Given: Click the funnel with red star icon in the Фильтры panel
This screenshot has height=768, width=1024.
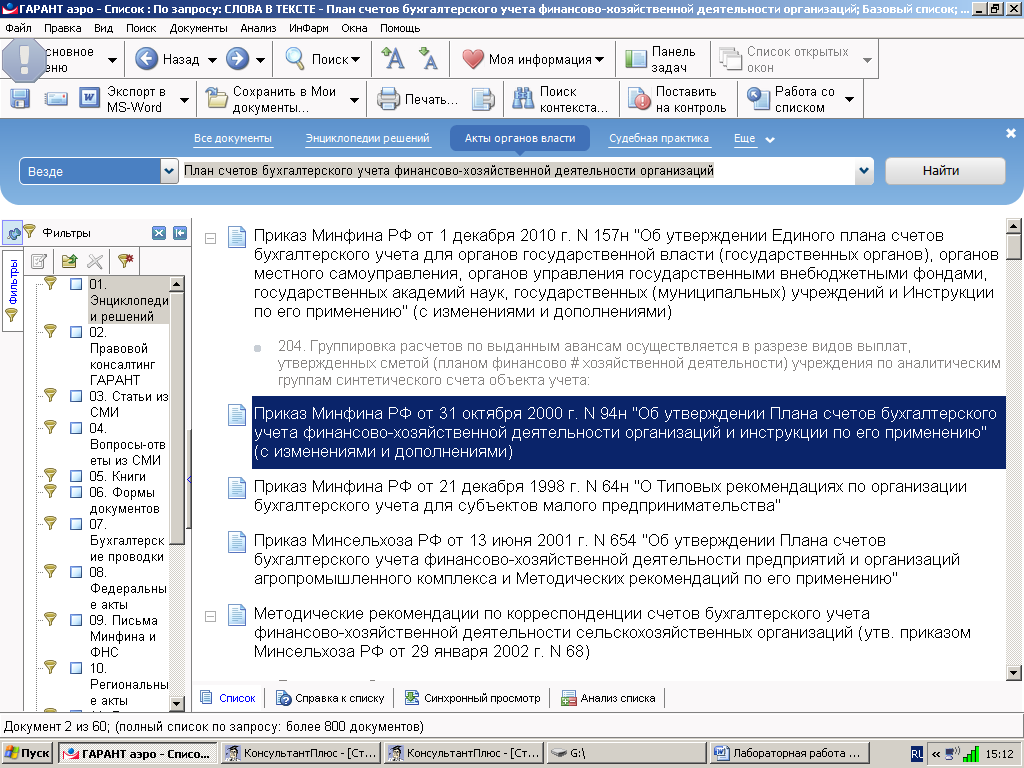Looking at the screenshot, I should pyautogui.click(x=125, y=261).
